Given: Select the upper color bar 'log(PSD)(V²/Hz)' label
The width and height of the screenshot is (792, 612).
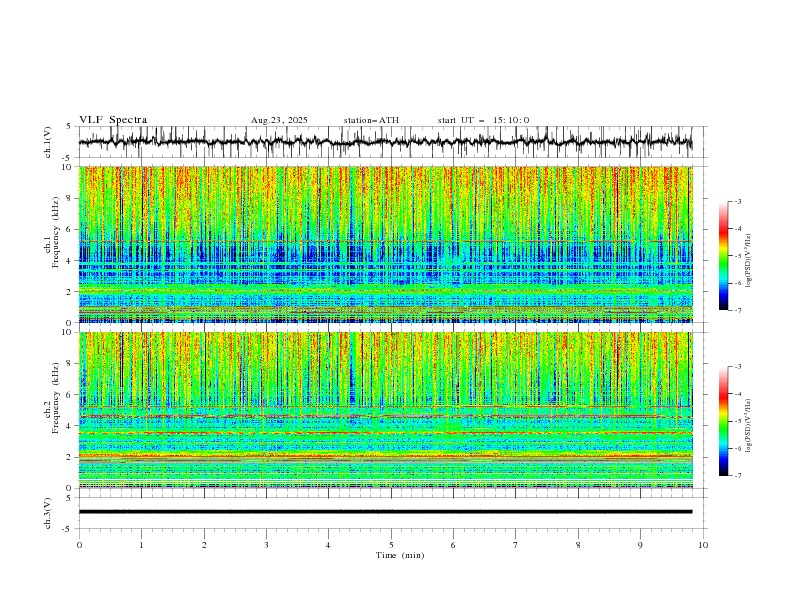Looking at the screenshot, I should tap(748, 261).
